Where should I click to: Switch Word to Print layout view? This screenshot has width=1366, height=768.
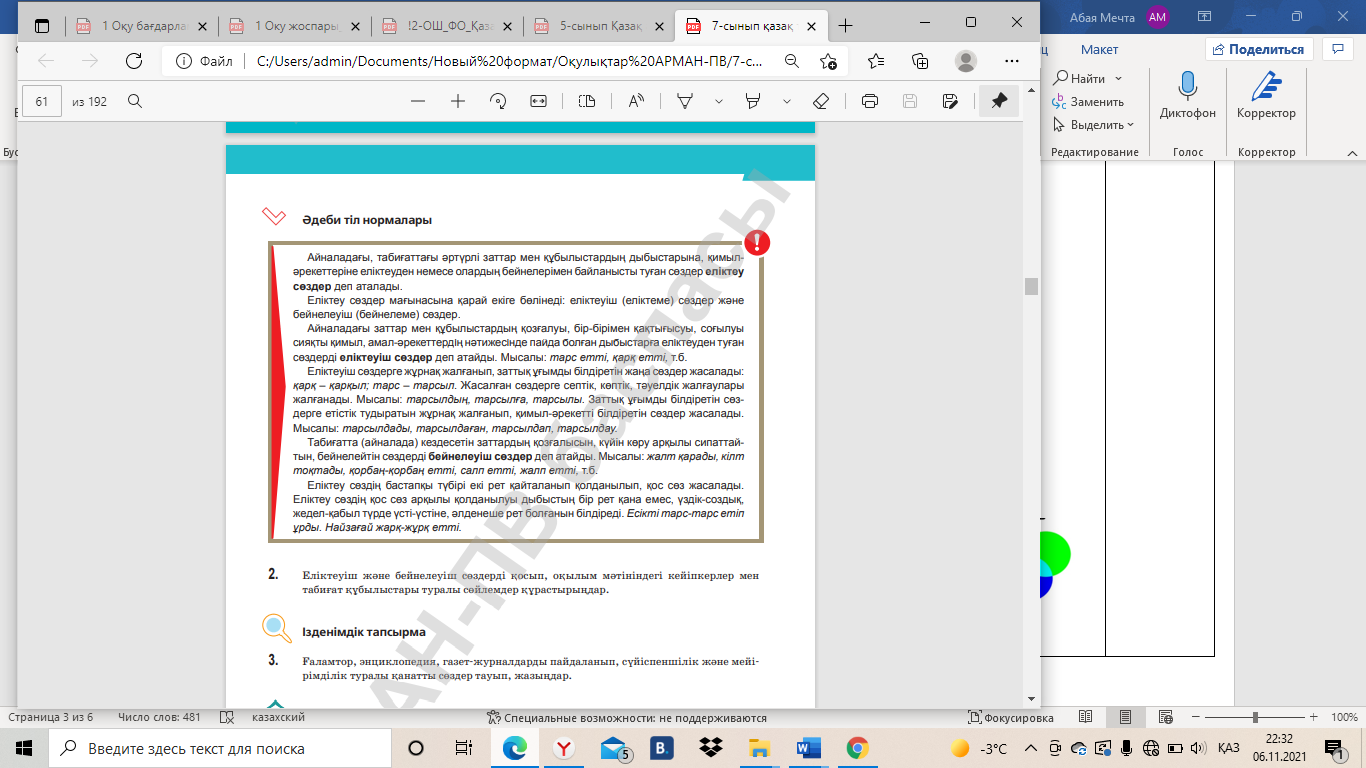click(1125, 717)
